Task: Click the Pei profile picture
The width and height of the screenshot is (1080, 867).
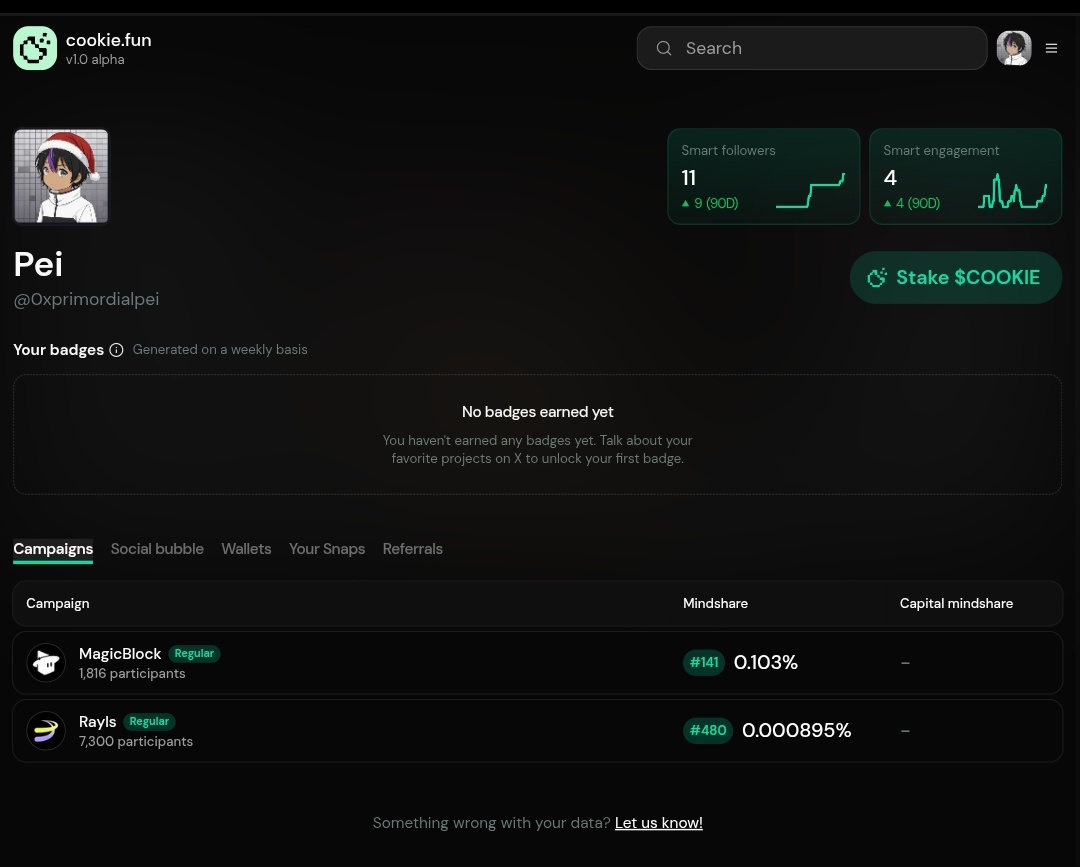Action: click(x=61, y=176)
